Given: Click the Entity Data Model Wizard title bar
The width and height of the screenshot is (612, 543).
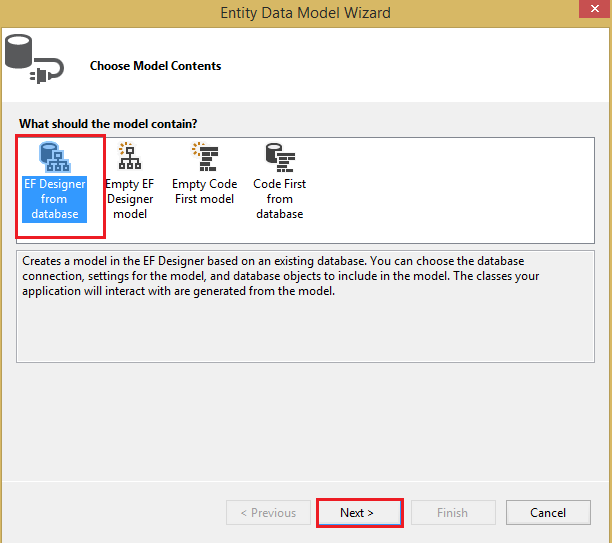Looking at the screenshot, I should (x=305, y=13).
